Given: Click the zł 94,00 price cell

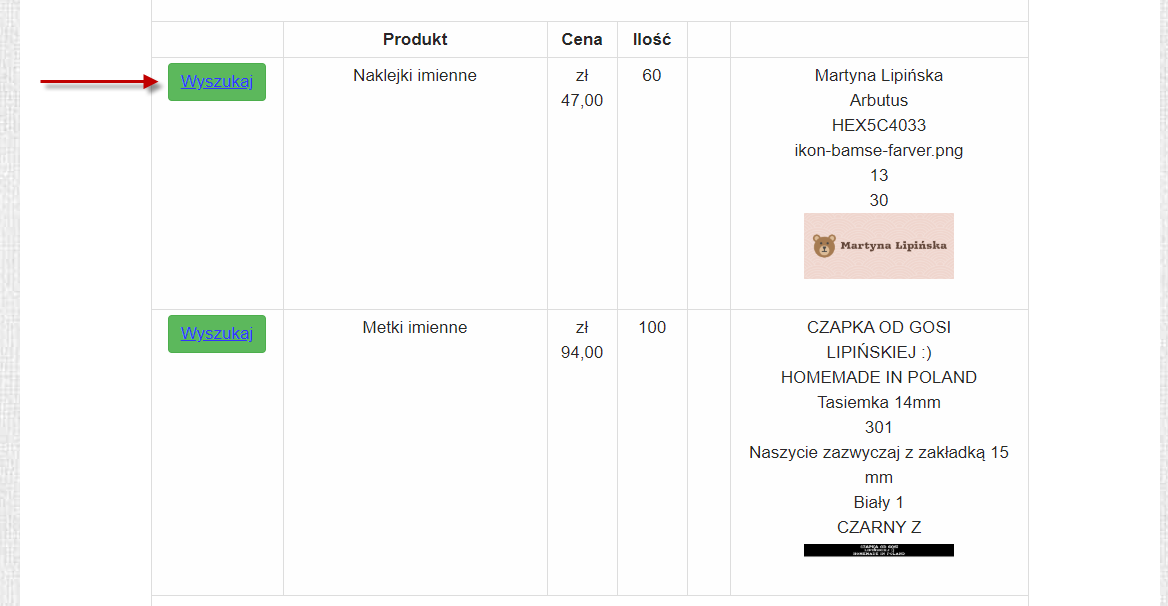Looking at the screenshot, I should pos(582,339).
